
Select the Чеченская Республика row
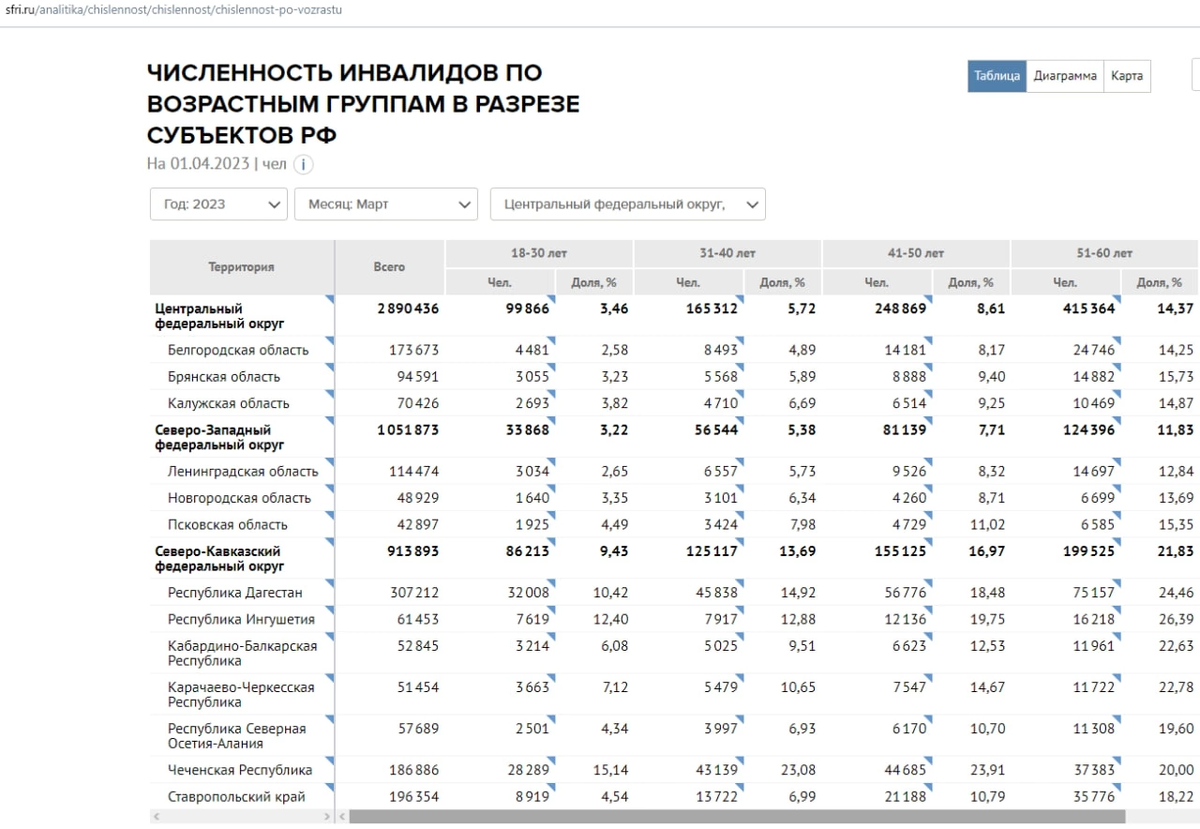click(675, 770)
